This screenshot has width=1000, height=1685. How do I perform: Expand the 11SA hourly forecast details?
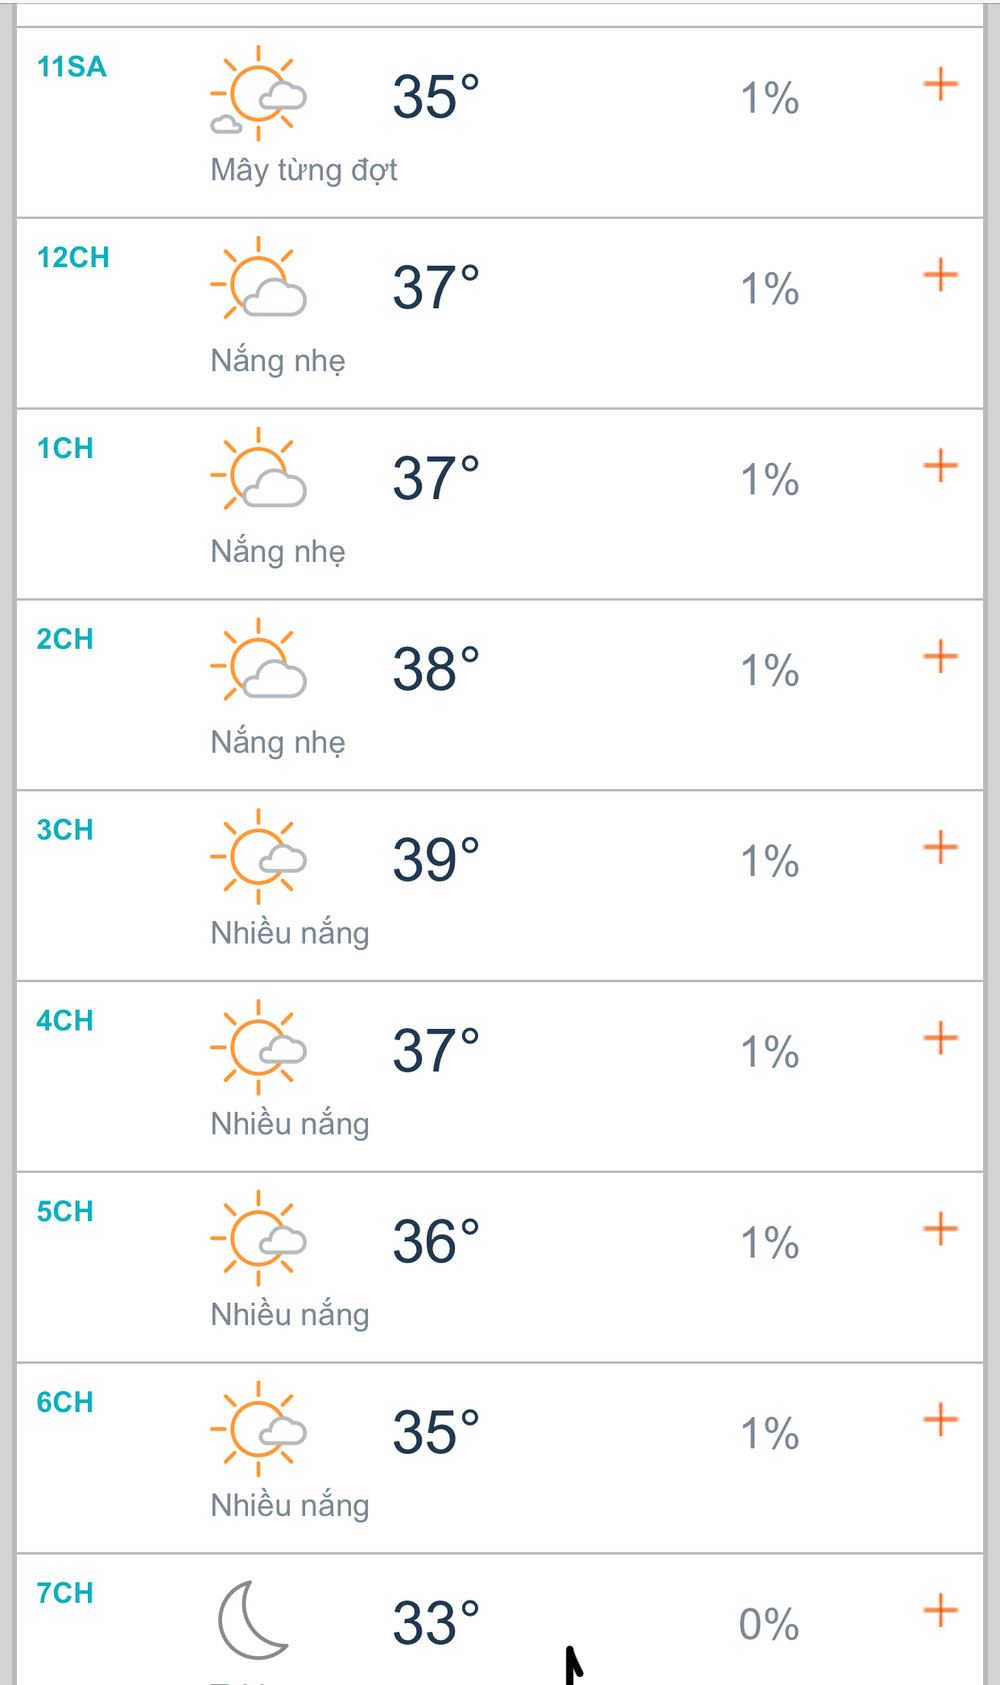pos(940,84)
